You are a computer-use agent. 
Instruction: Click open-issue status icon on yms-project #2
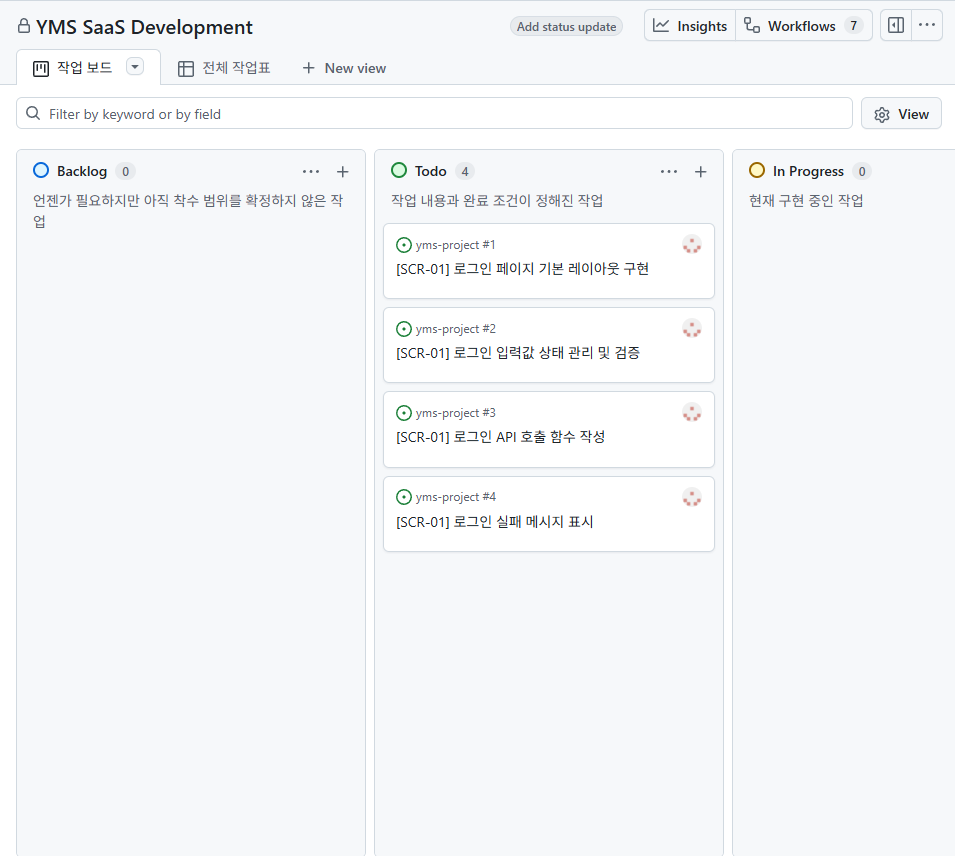[x=403, y=329]
